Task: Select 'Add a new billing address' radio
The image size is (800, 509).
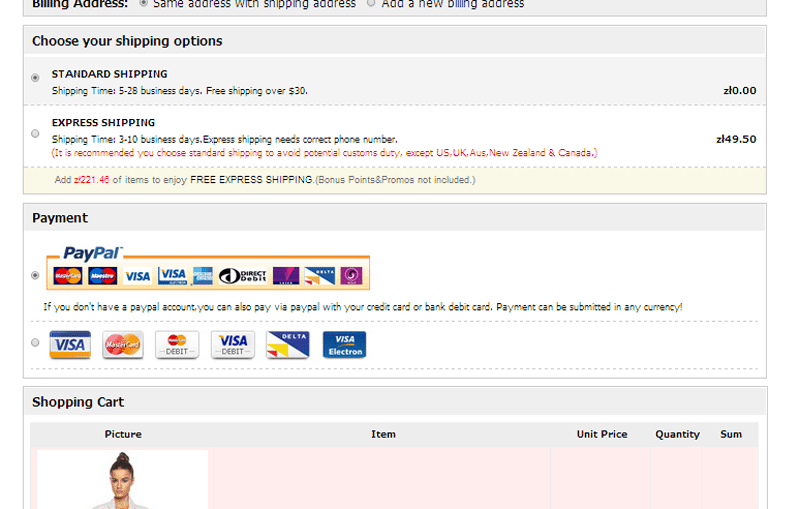Action: click(x=371, y=3)
